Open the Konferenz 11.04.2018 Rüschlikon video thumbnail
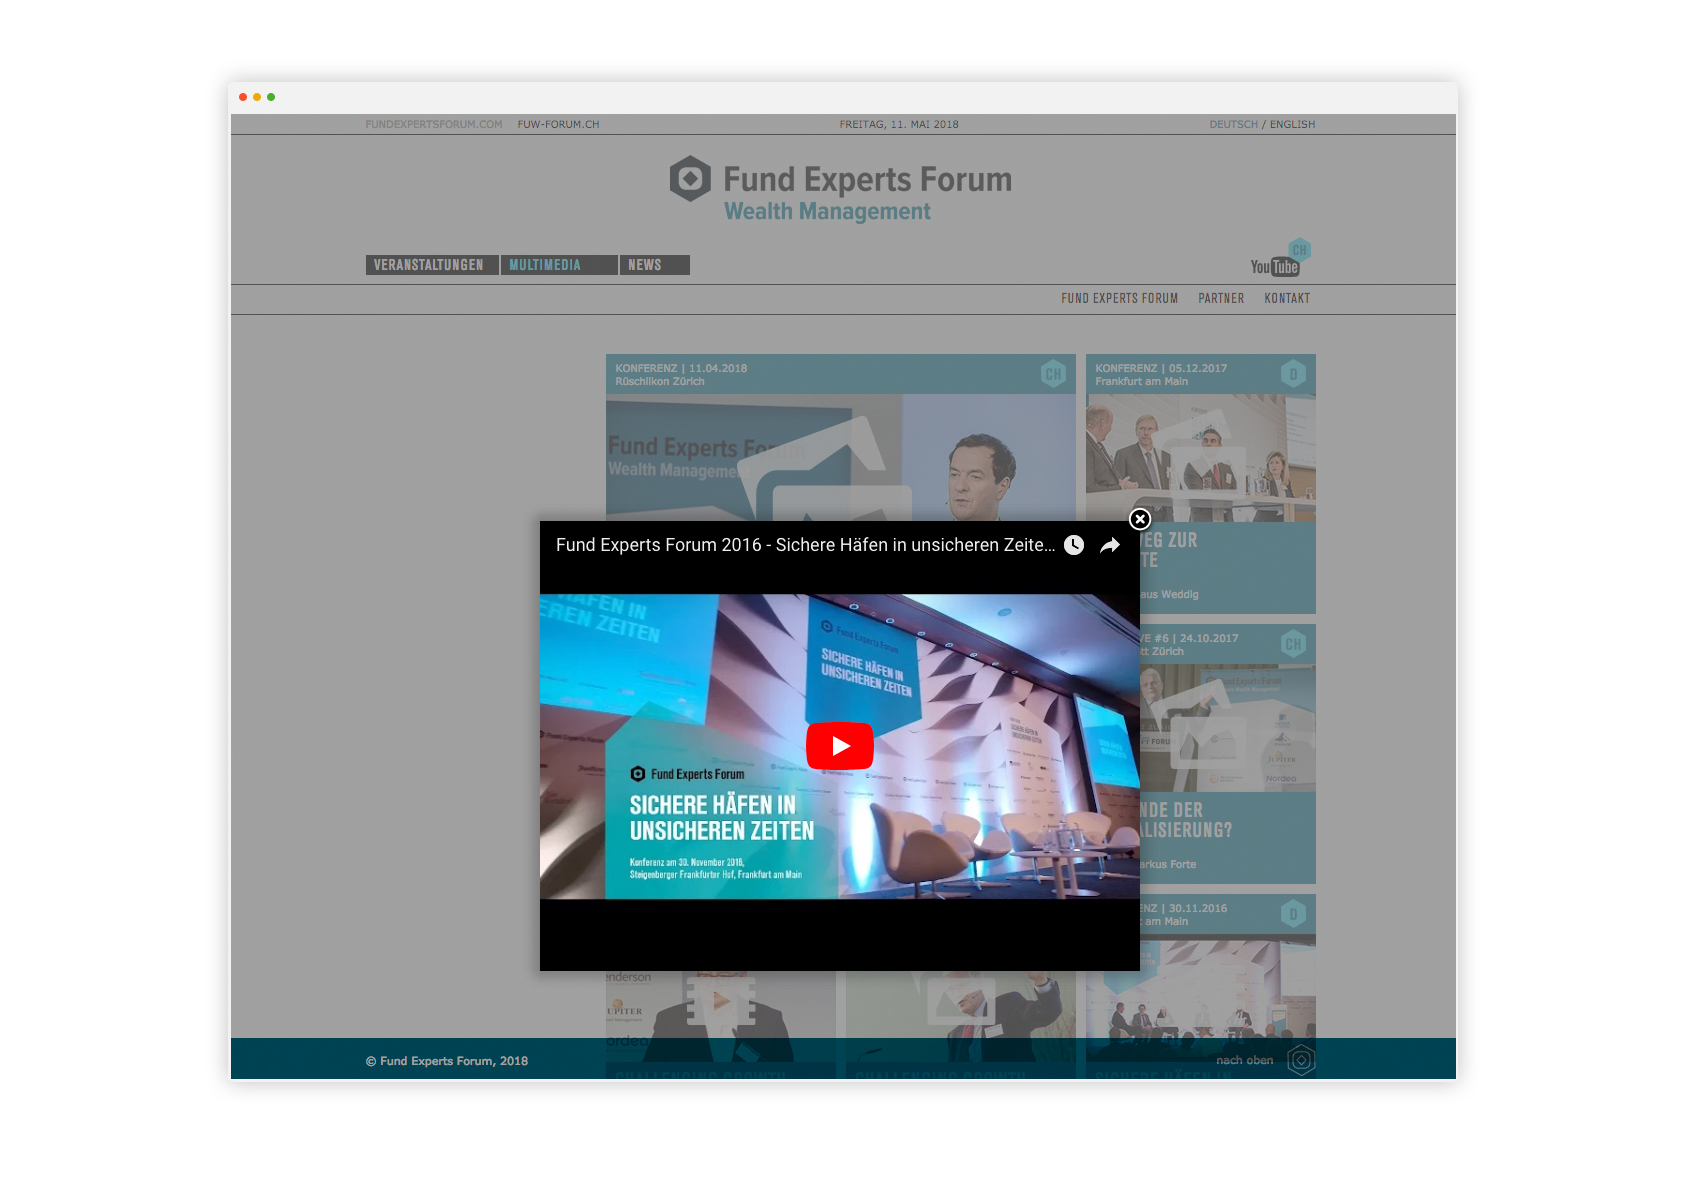The width and height of the screenshot is (1690, 1200). (840, 457)
